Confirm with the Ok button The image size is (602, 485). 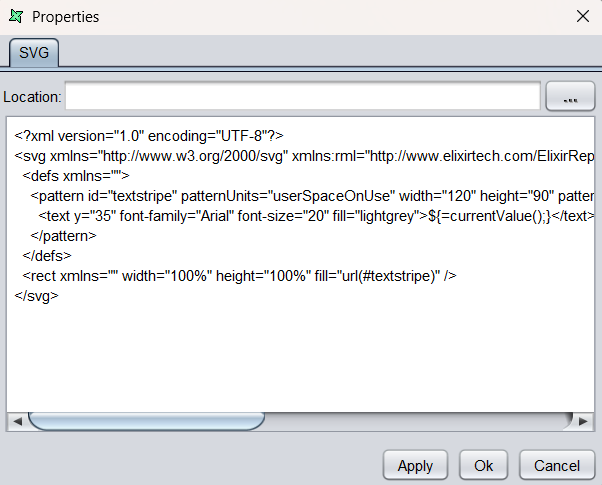tap(483, 465)
